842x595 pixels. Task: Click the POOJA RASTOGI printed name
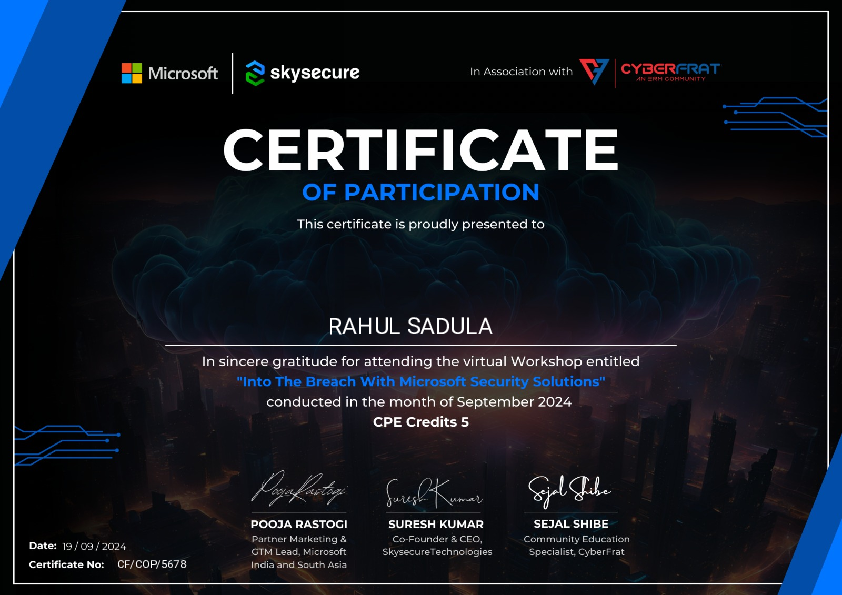(x=298, y=524)
